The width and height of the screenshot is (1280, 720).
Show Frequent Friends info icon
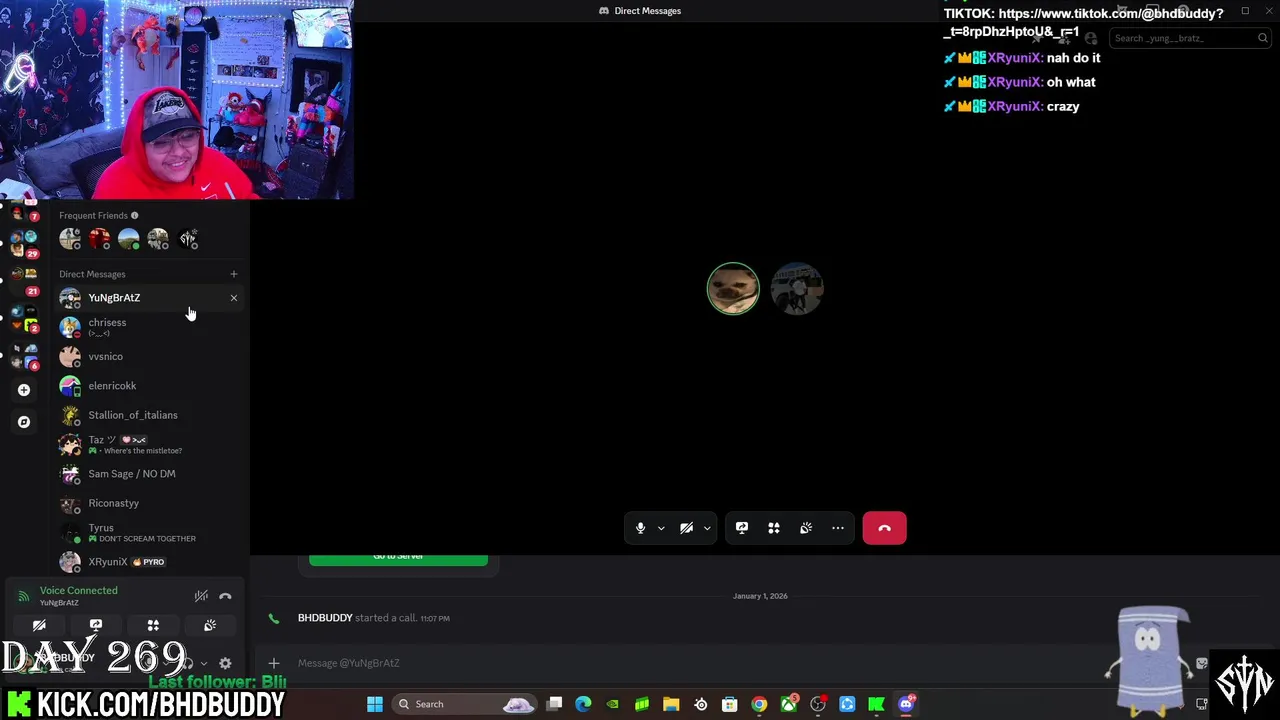coord(135,215)
